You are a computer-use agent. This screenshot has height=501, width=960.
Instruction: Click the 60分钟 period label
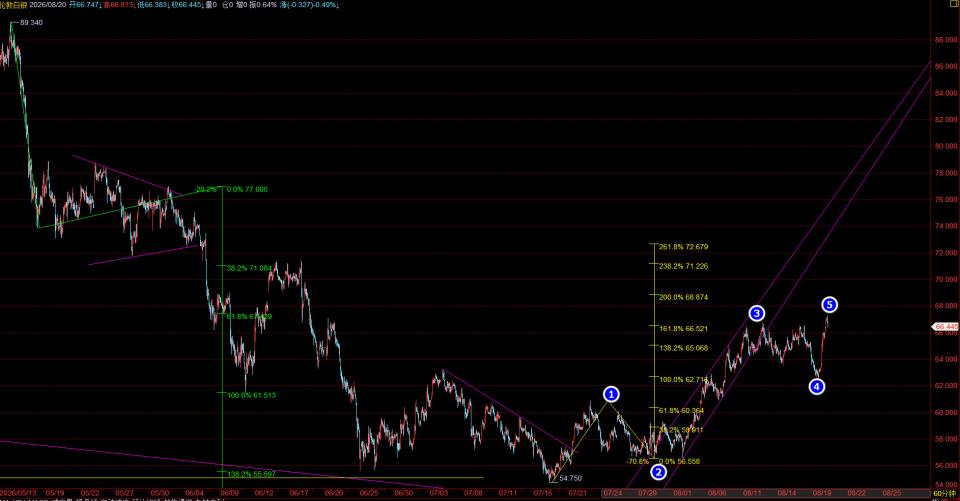tap(945, 493)
